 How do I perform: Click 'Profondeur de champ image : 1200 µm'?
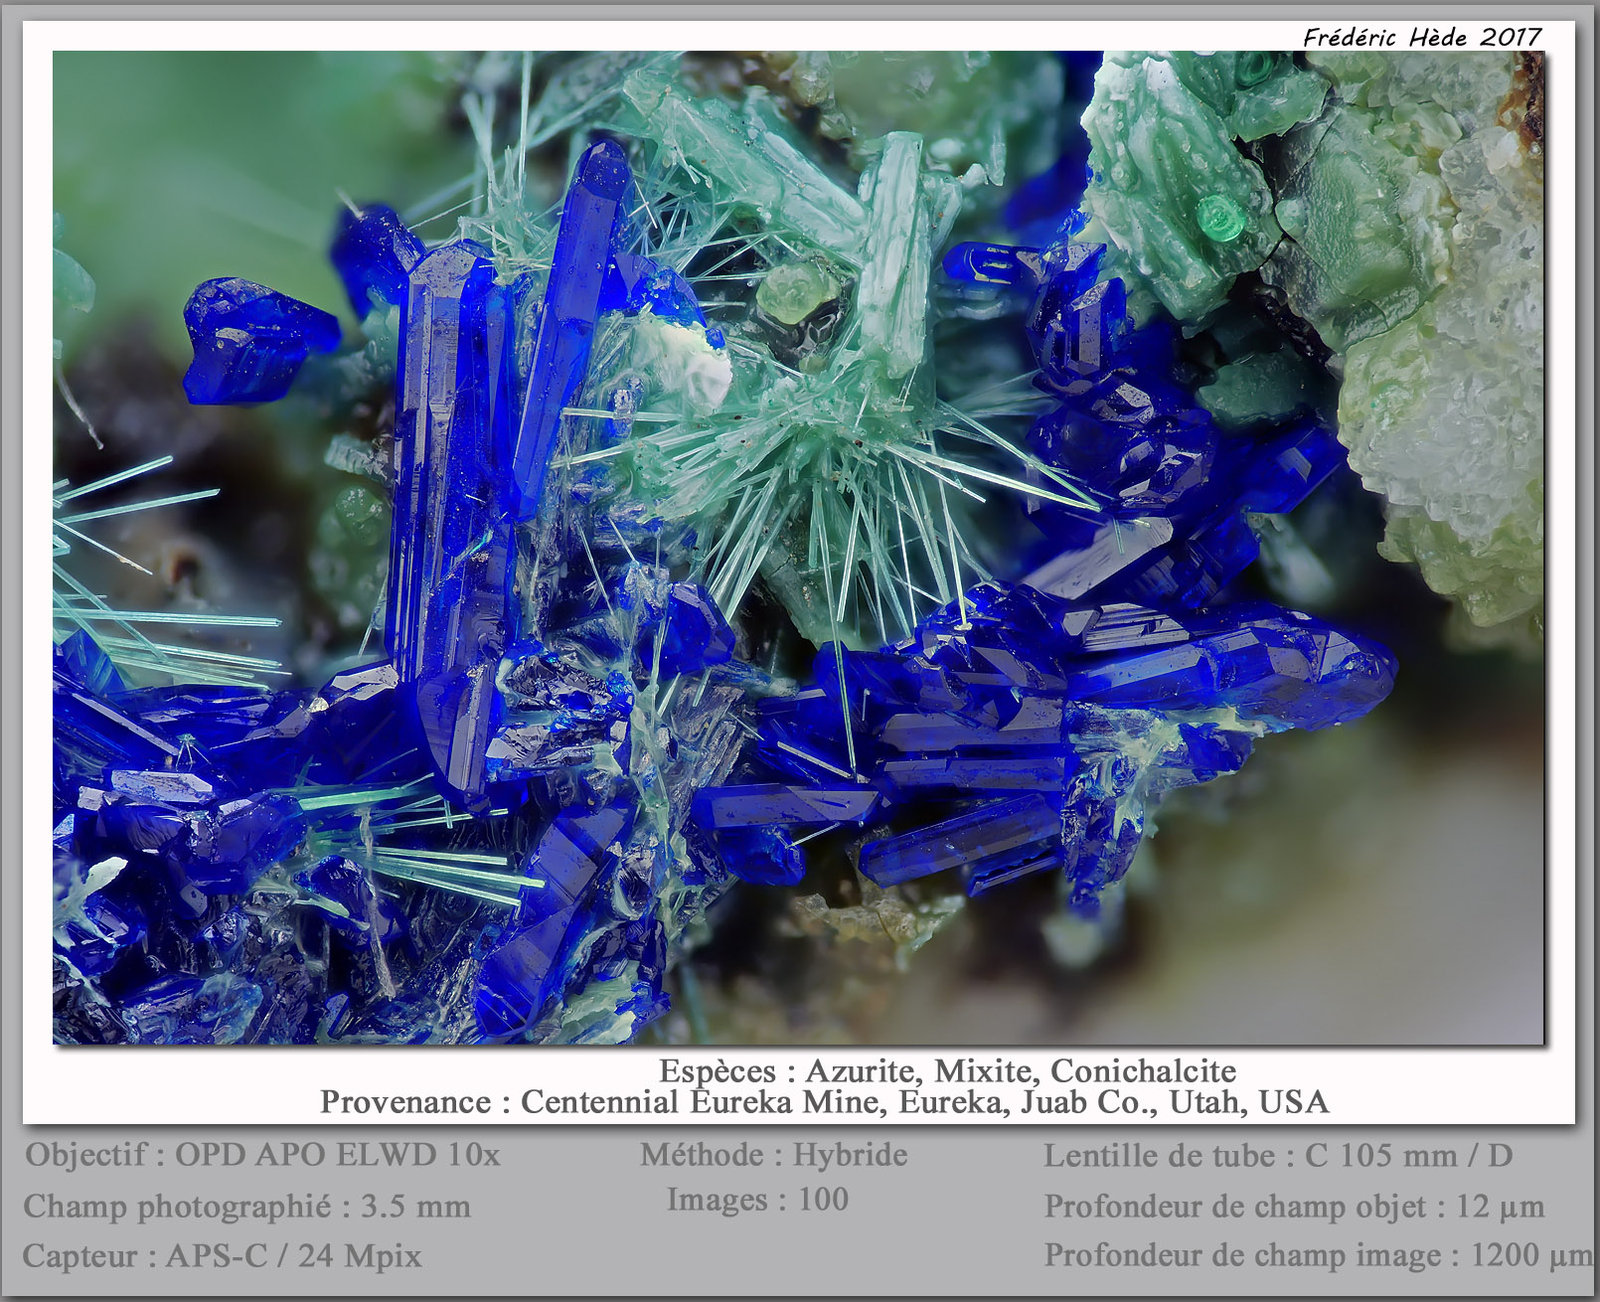click(1318, 1255)
